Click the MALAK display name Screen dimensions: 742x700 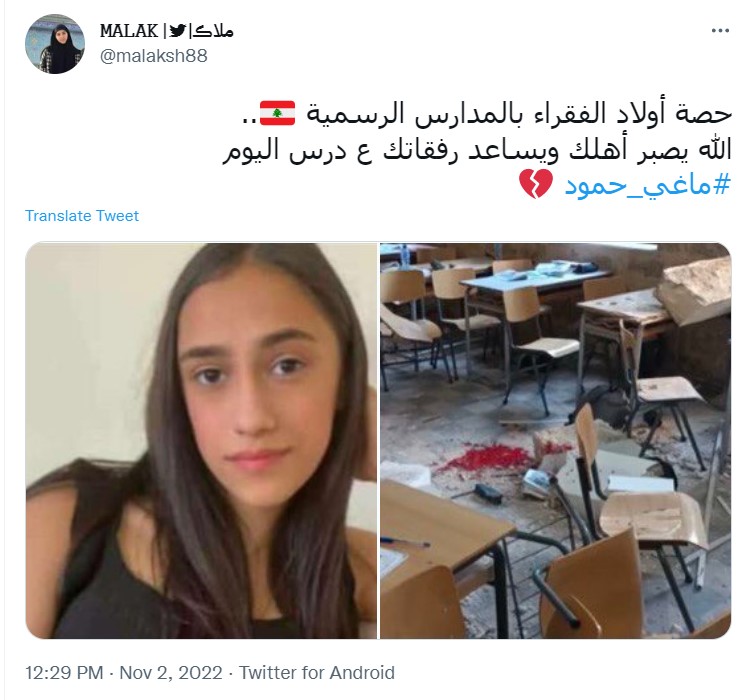click(x=128, y=31)
